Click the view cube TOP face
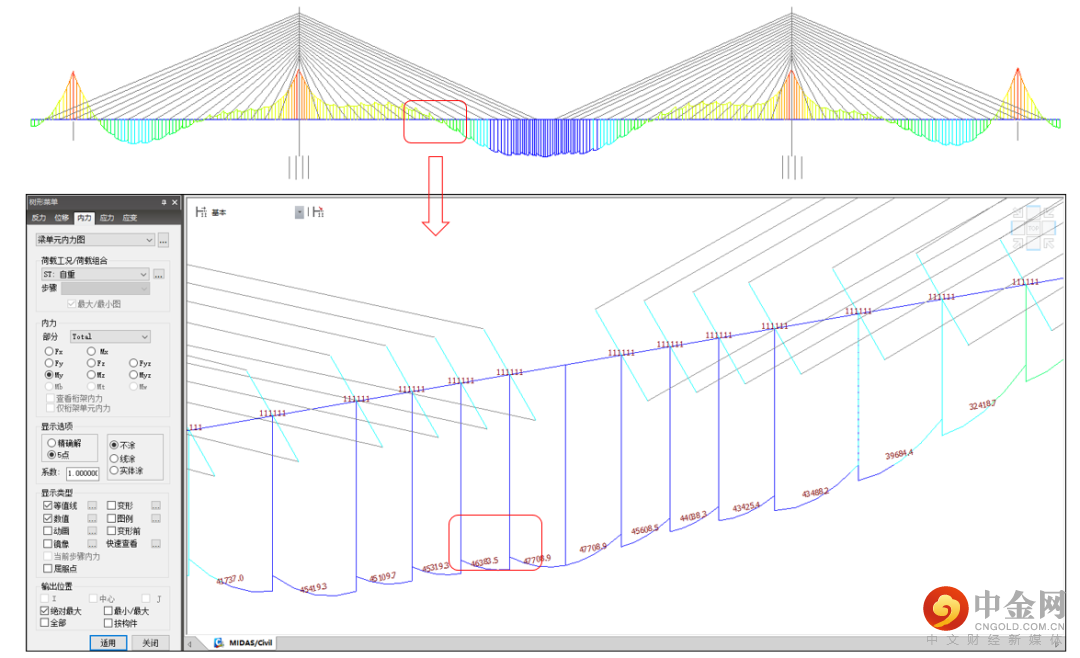Image resolution: width=1080 pixels, height=658 pixels. coord(1033,228)
